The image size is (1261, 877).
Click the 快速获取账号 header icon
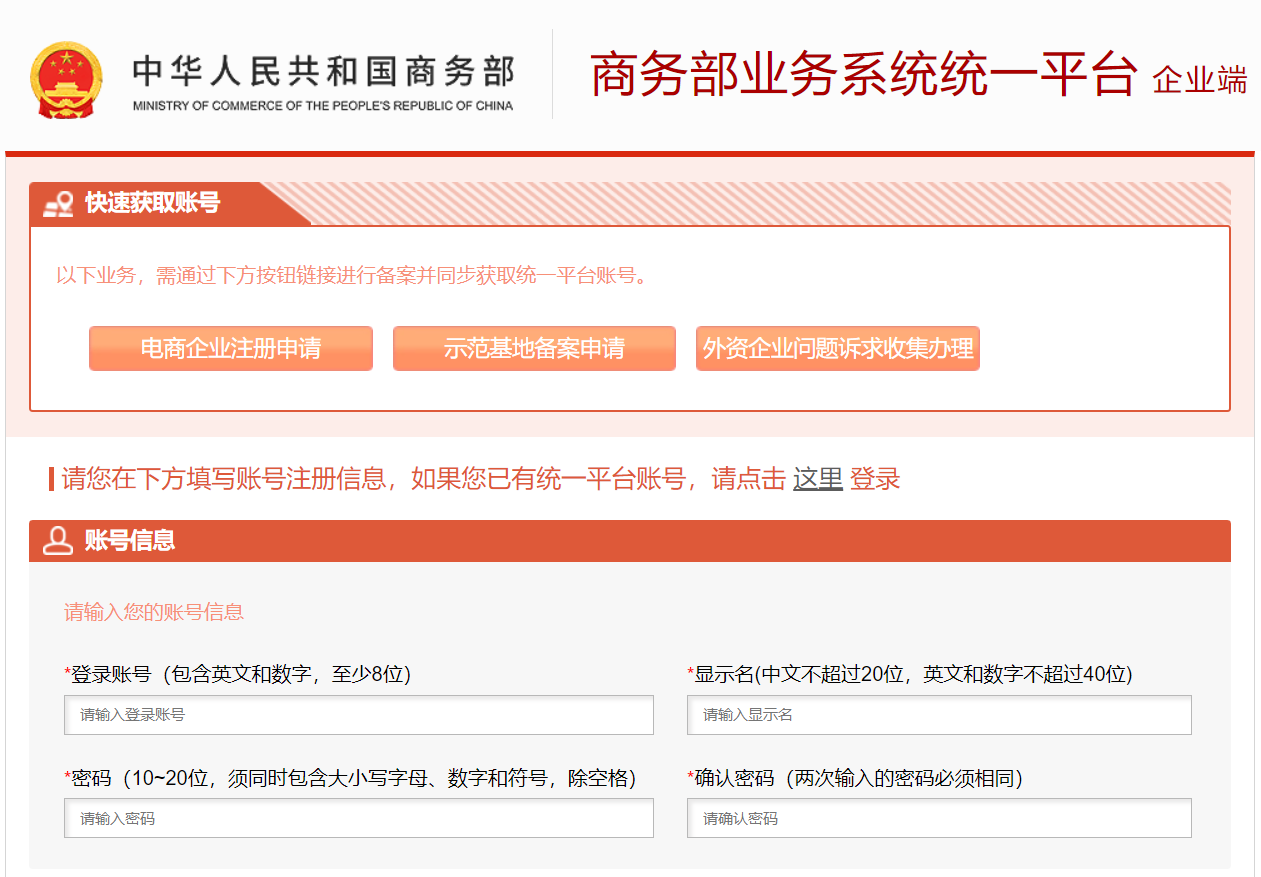pos(59,204)
